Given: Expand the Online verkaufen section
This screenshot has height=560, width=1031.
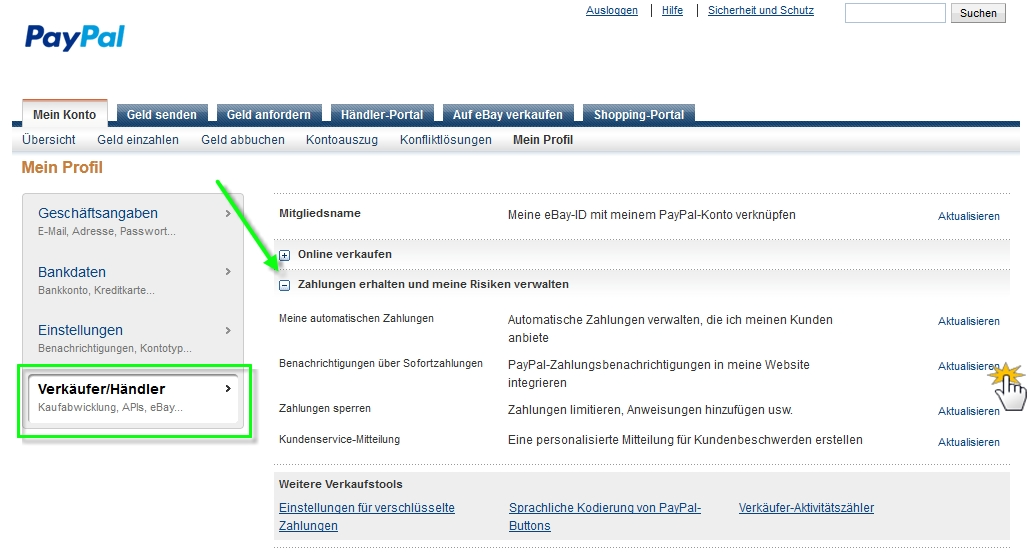Looking at the screenshot, I should [x=284, y=255].
